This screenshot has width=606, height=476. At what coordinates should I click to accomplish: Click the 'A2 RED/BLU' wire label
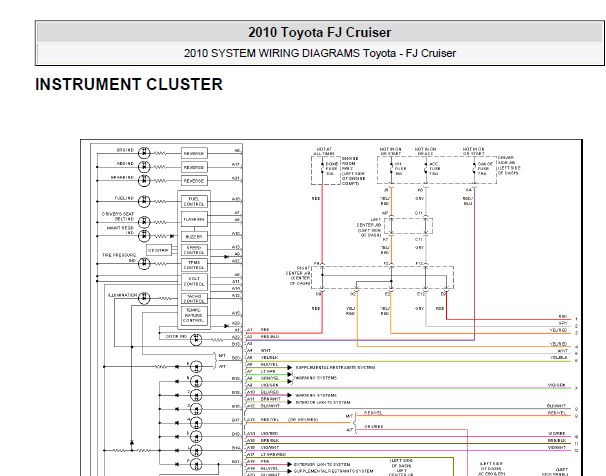(x=263, y=337)
